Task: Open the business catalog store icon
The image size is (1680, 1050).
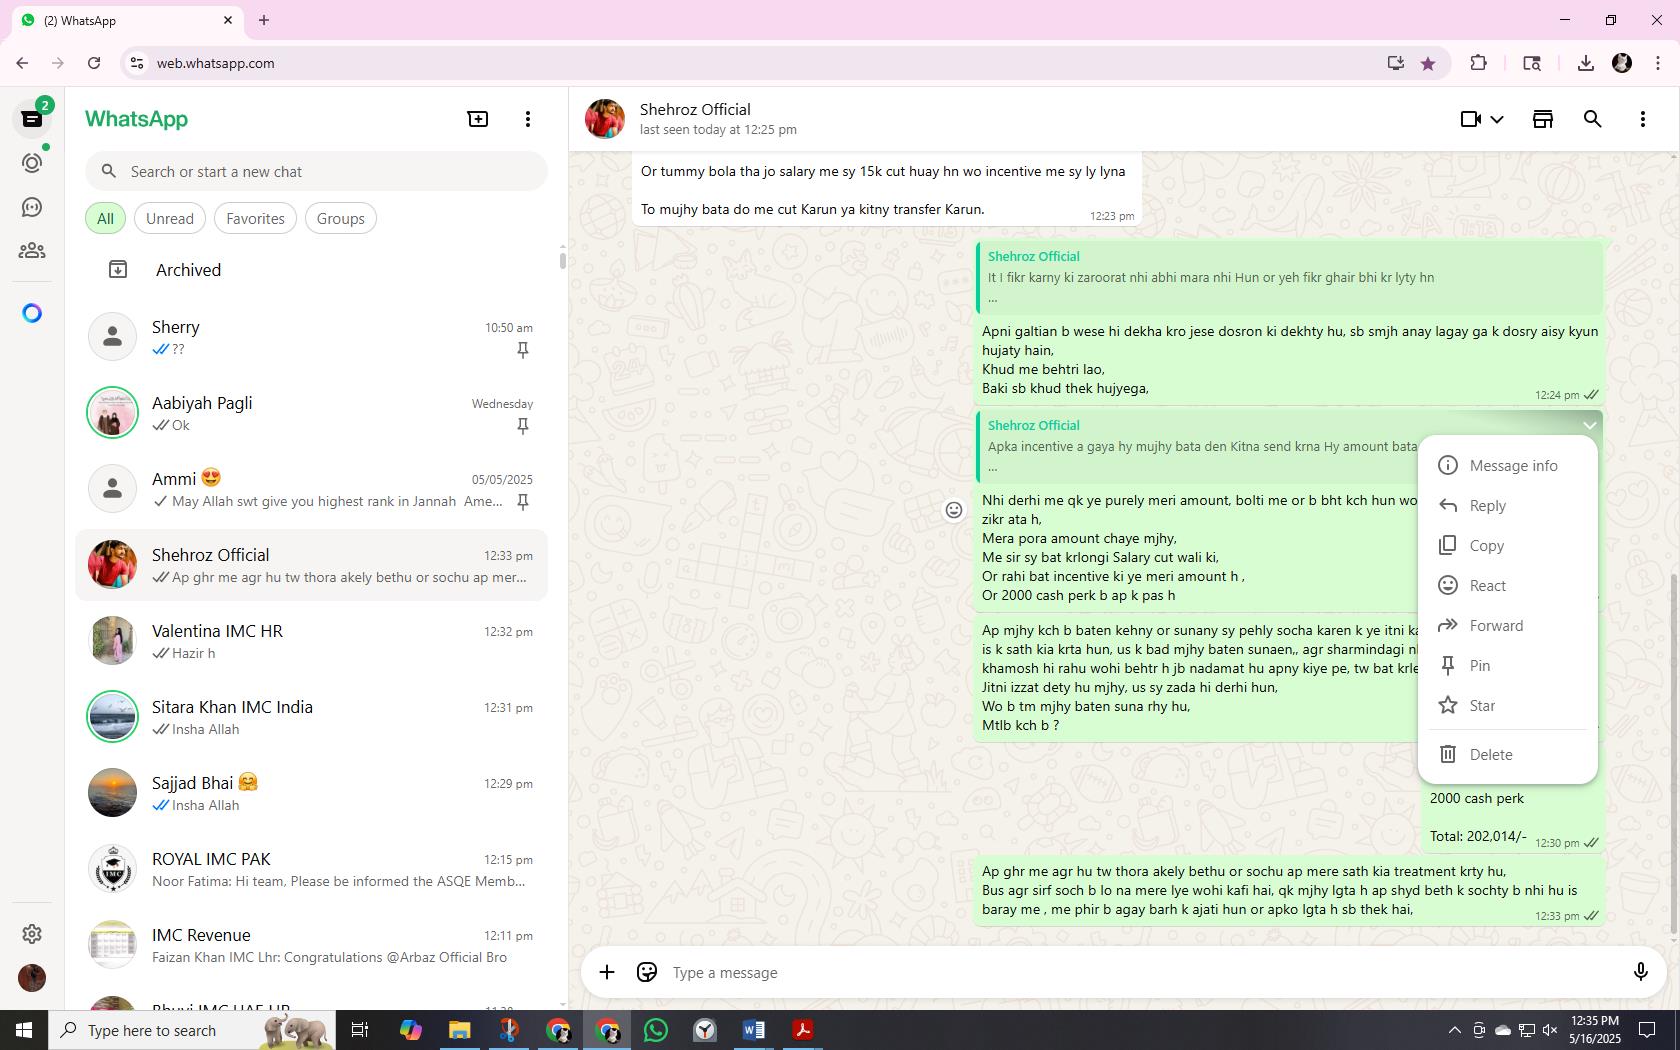Action: click(x=1543, y=119)
